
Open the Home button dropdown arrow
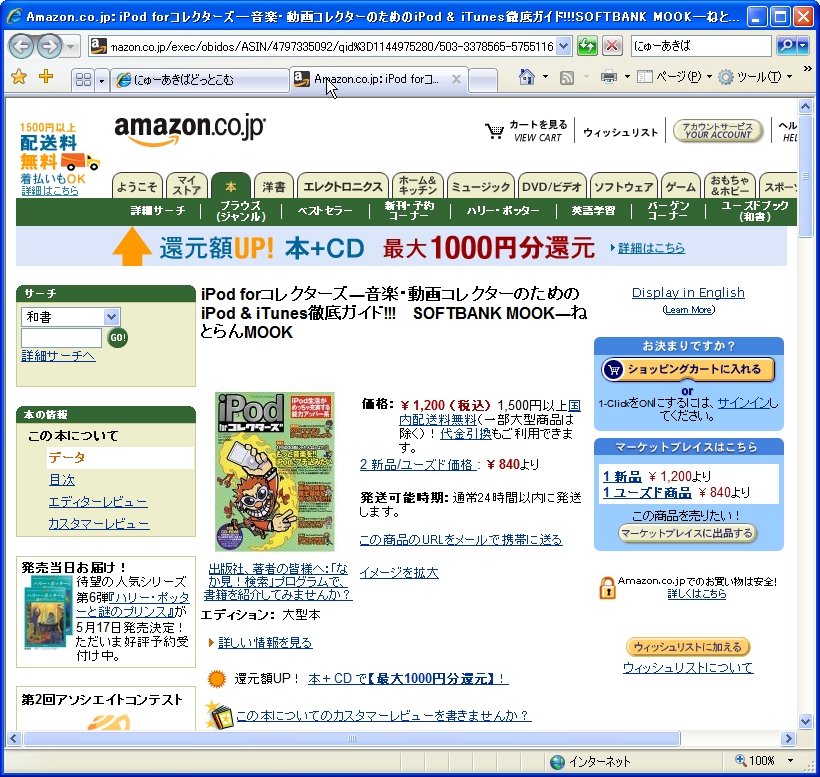tap(545, 77)
